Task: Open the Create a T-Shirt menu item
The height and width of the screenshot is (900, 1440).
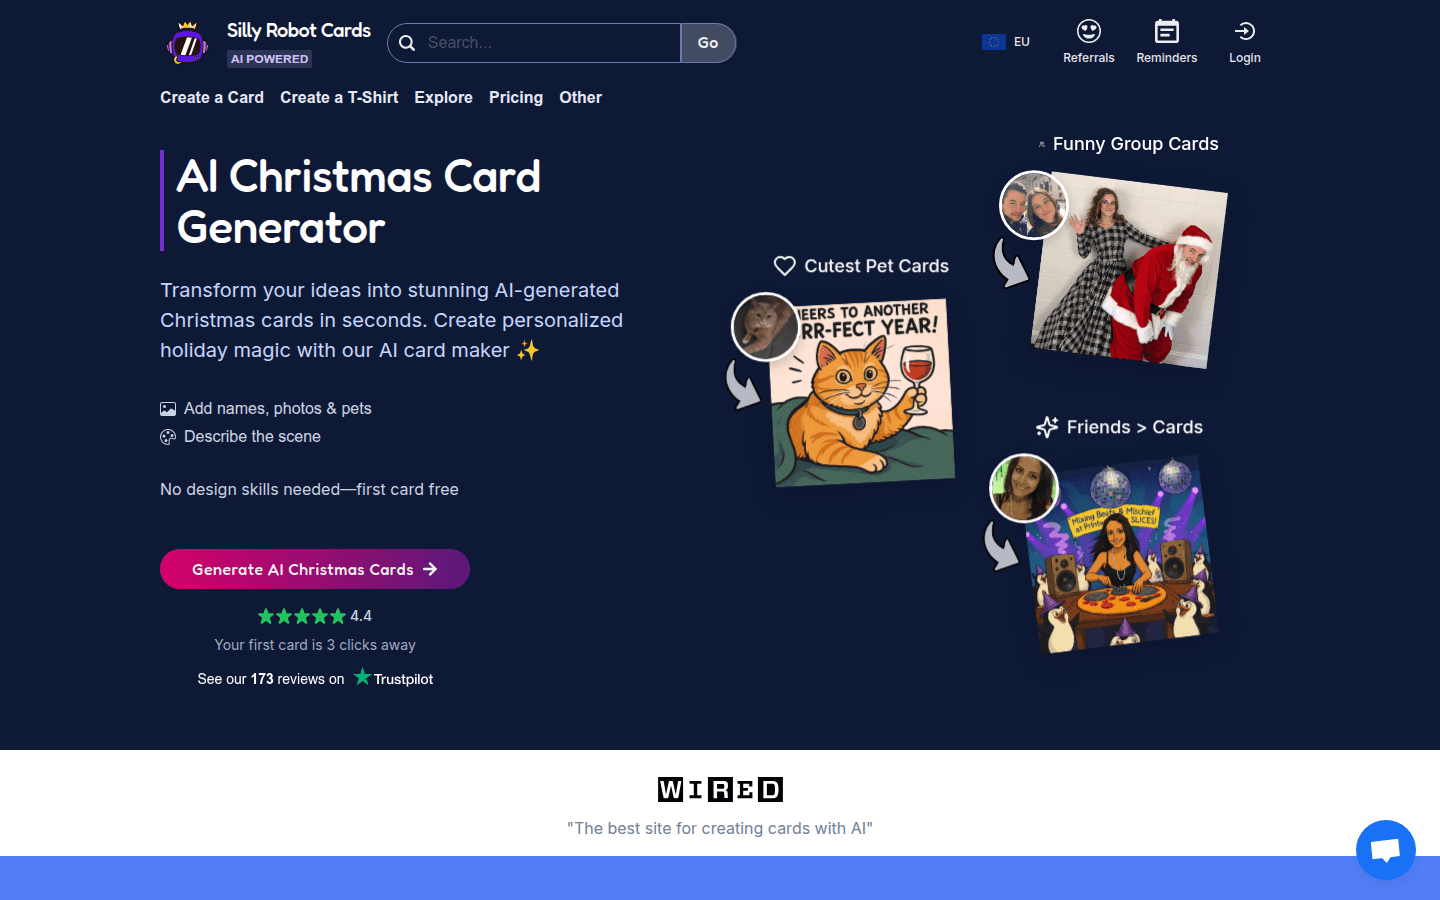Action: (339, 97)
